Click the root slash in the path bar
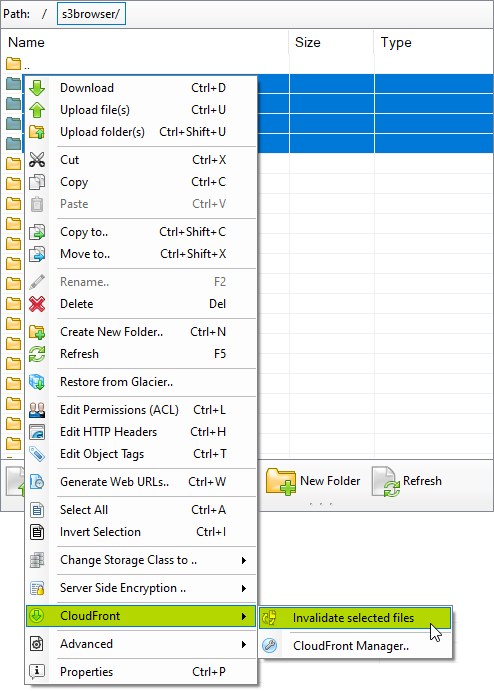The image size is (494, 691). (44, 14)
